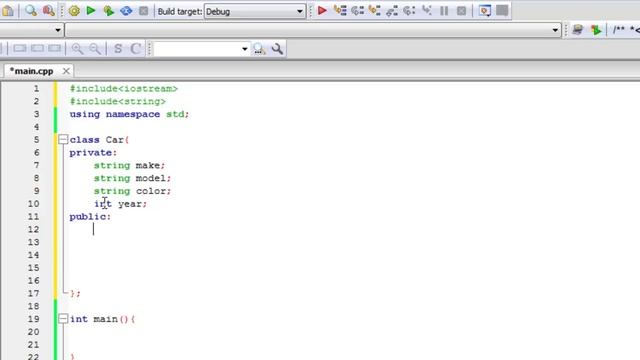Toggle the S source button
The image size is (640, 360).
click(x=118, y=49)
